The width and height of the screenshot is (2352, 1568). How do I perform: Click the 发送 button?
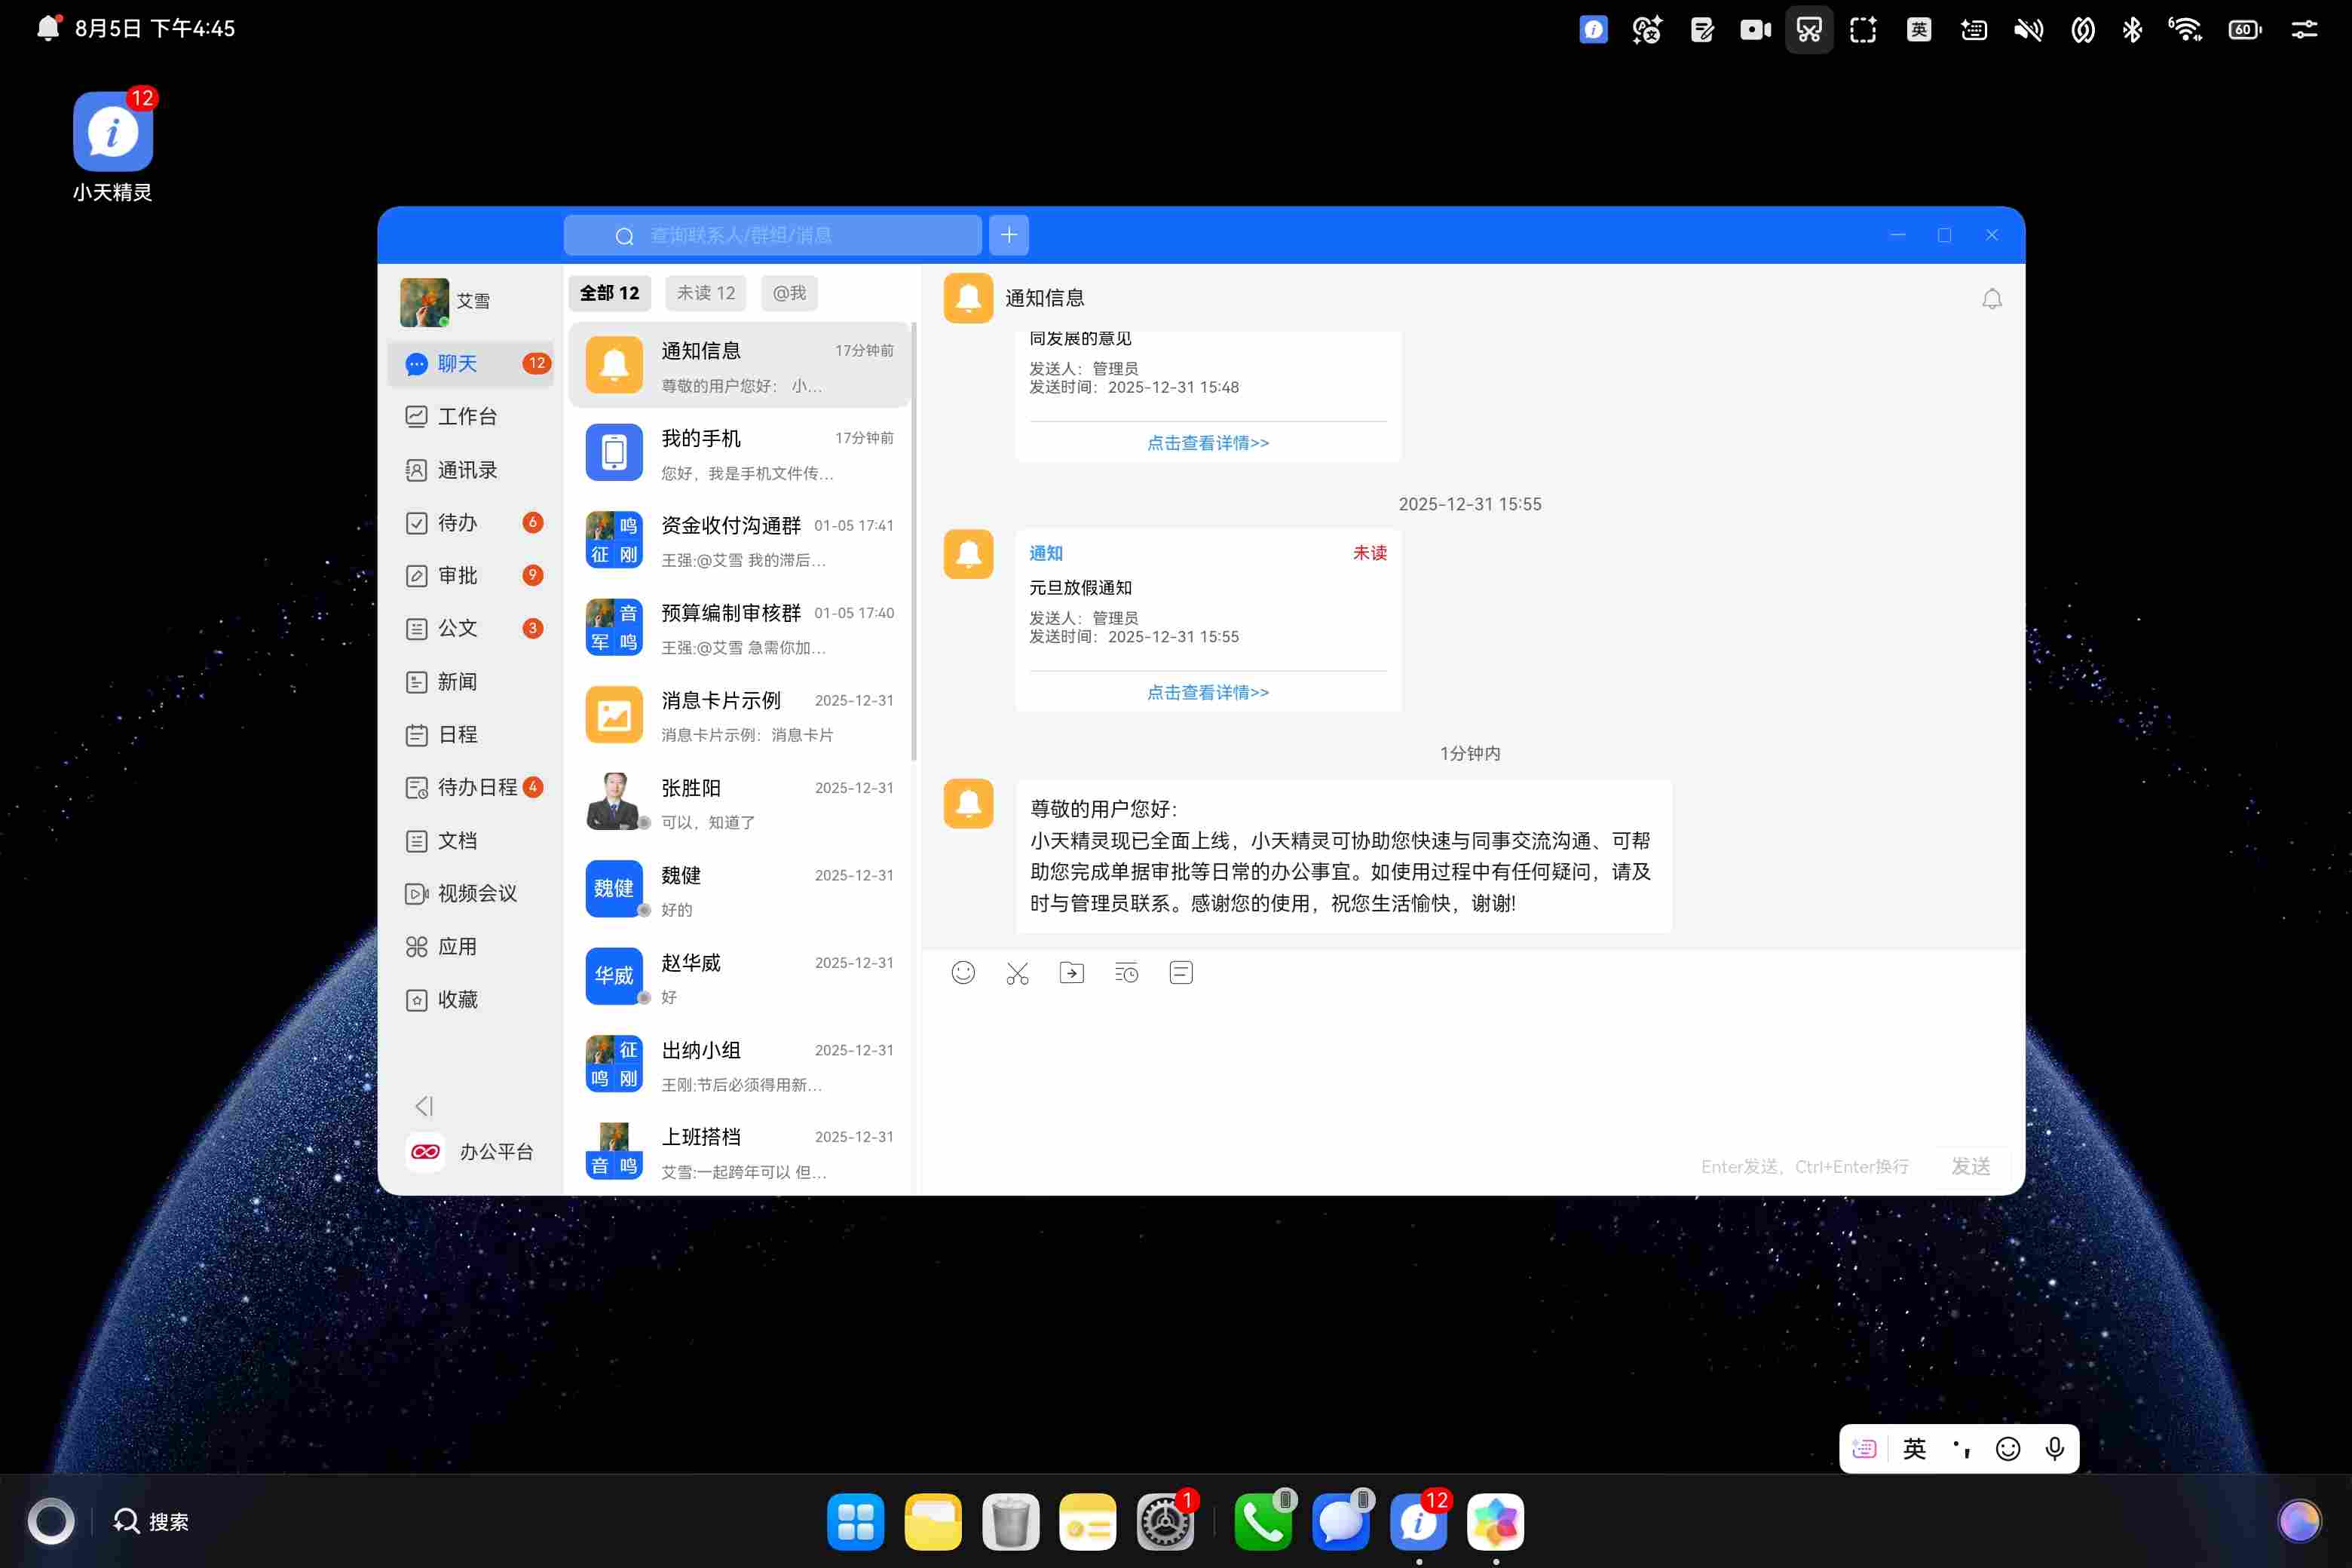(x=1970, y=1166)
